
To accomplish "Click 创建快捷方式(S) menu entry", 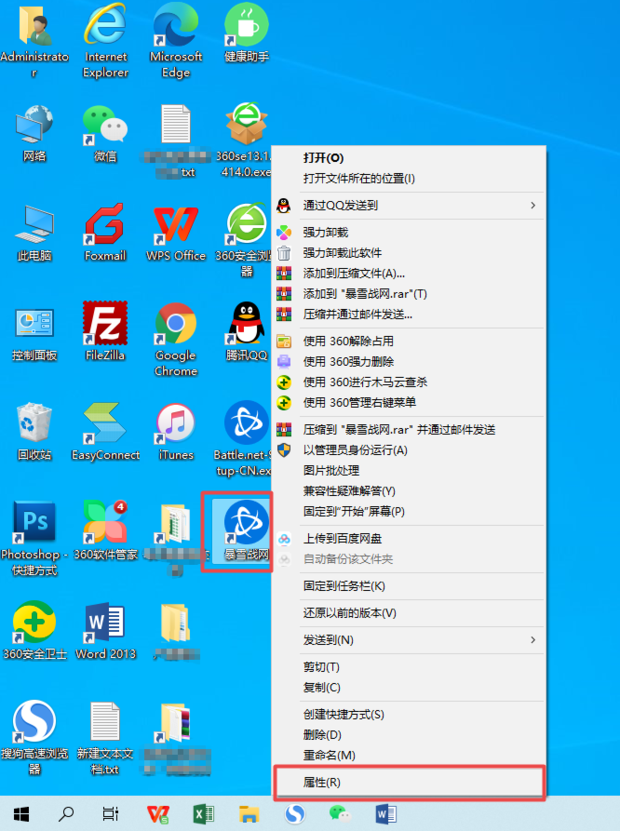I will point(408,714).
